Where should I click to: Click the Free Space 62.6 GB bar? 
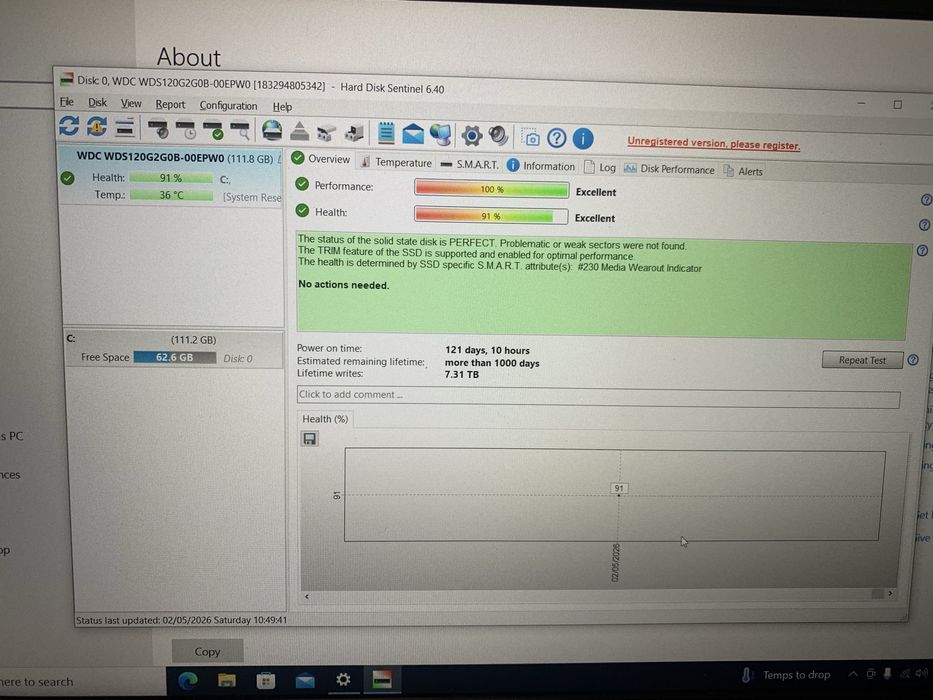pos(174,357)
